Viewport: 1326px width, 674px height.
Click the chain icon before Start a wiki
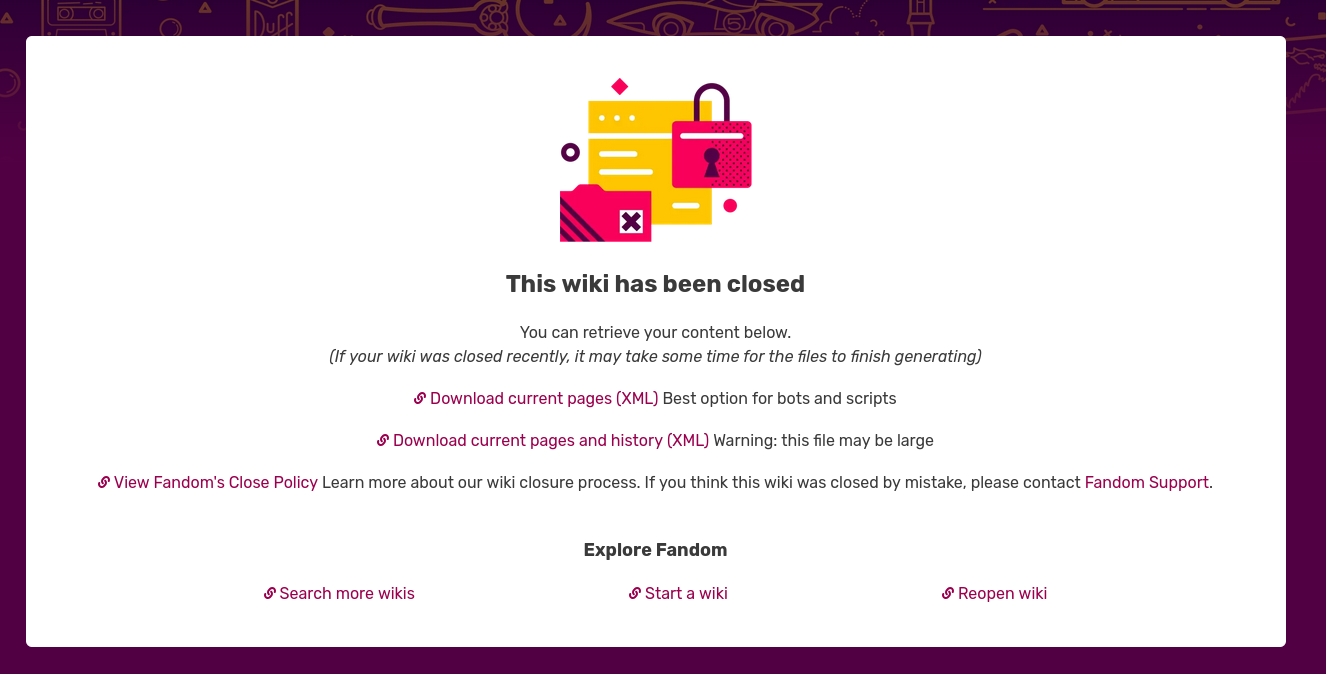point(635,593)
